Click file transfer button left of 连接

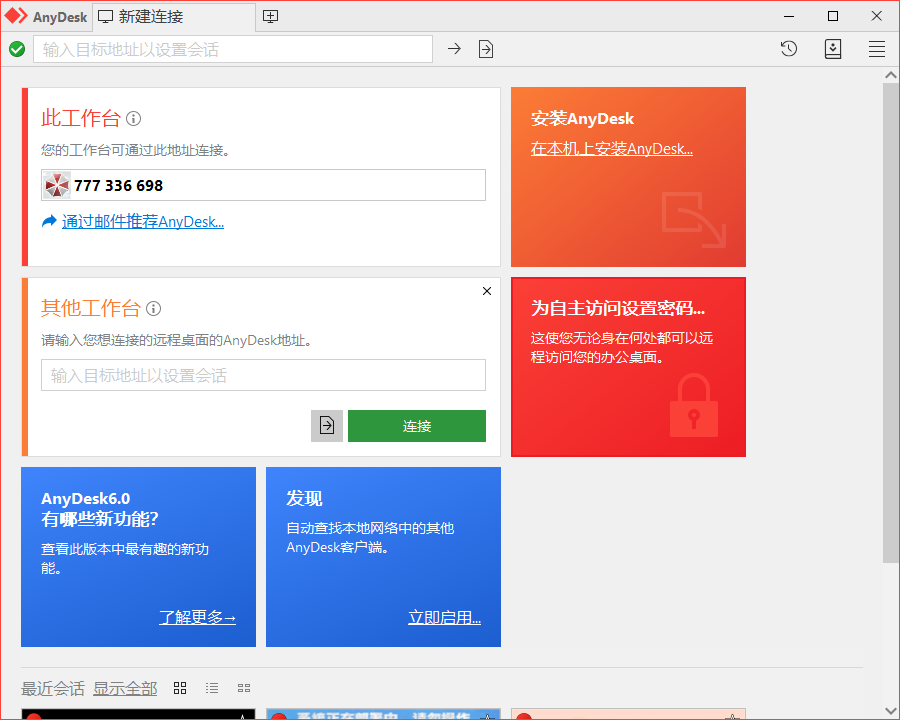click(x=327, y=426)
